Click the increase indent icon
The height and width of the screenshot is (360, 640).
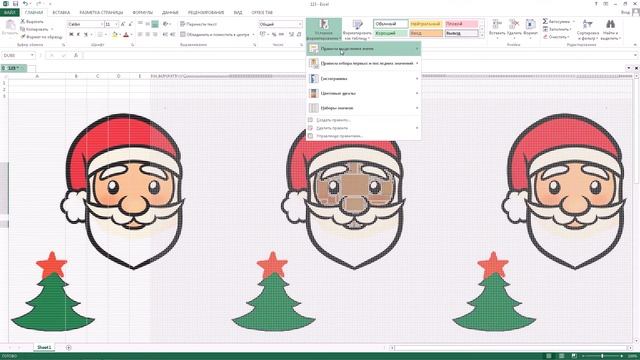[173, 35]
